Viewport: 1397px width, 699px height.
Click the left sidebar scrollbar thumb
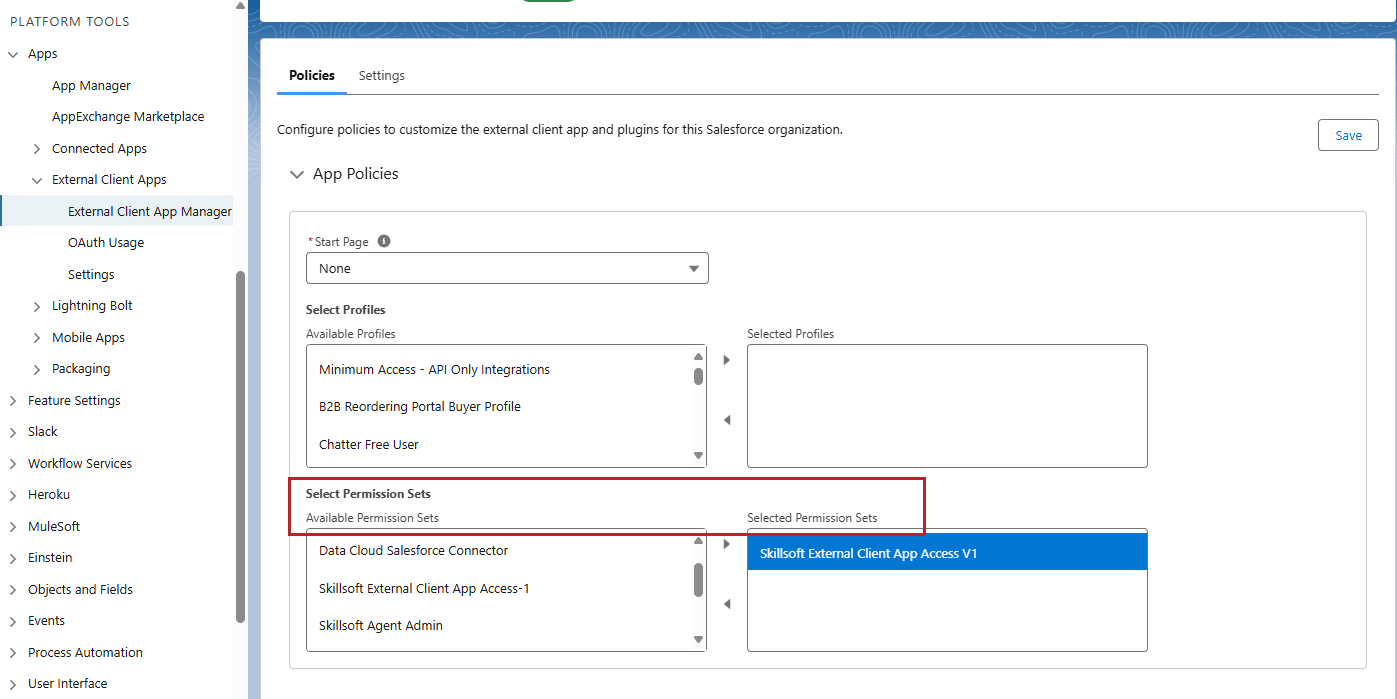[x=240, y=447]
